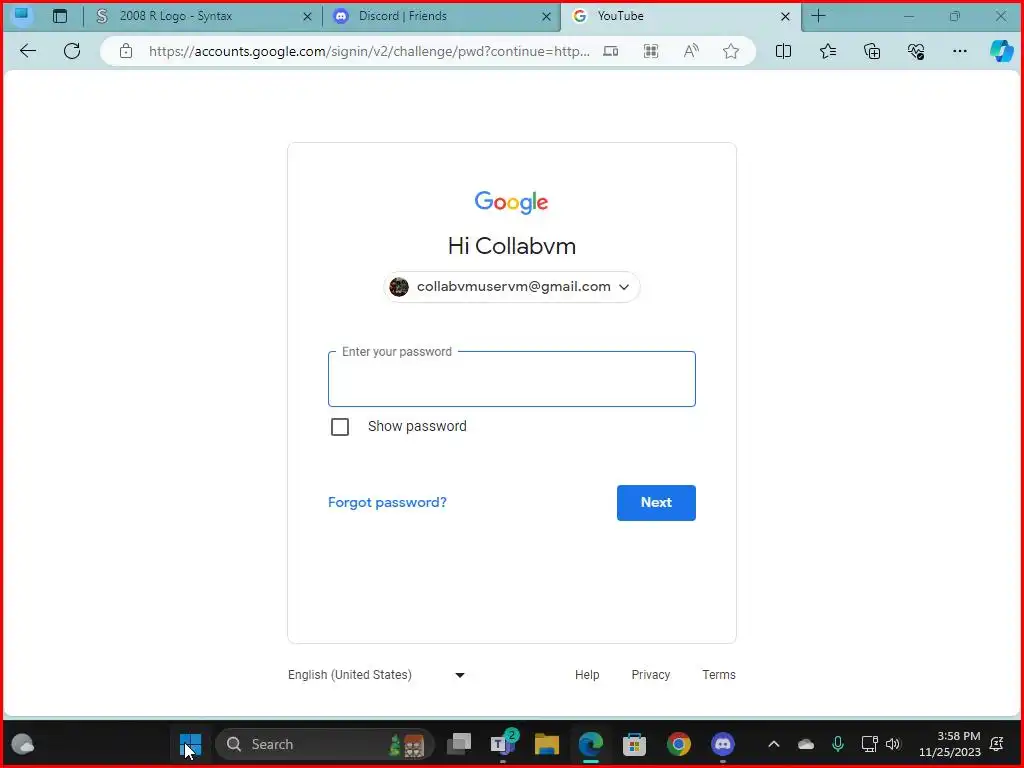The height and width of the screenshot is (768, 1024).
Task: Open the English (United States) language dropdown
Action: [x=377, y=675]
